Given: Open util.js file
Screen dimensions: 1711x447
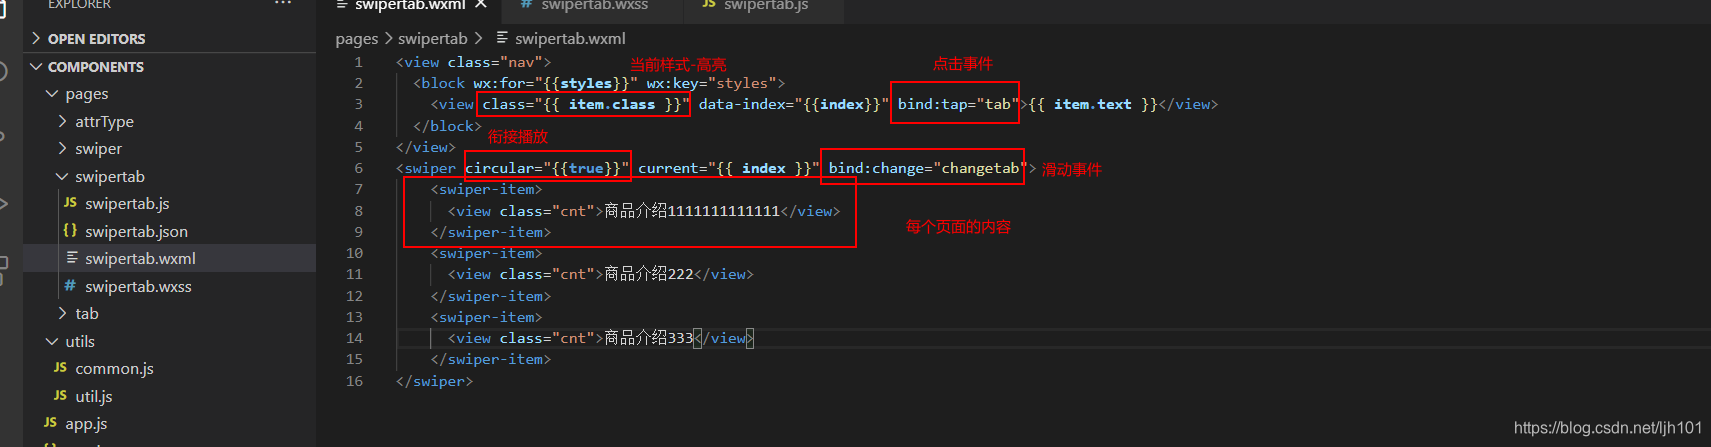Looking at the screenshot, I should [94, 397].
